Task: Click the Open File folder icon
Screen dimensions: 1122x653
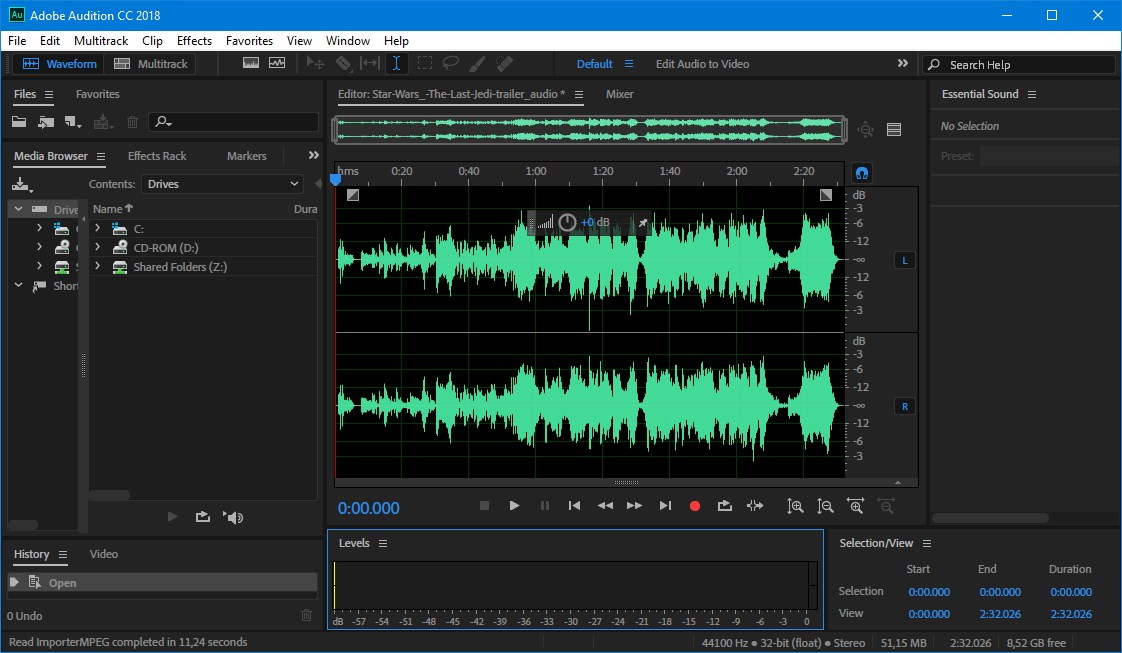Action: point(19,122)
